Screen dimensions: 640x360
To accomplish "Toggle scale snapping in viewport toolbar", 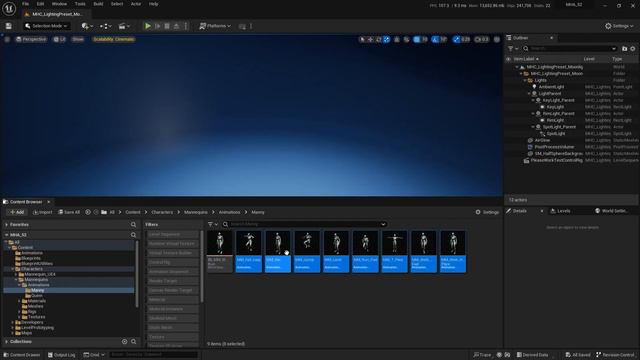I will point(456,40).
